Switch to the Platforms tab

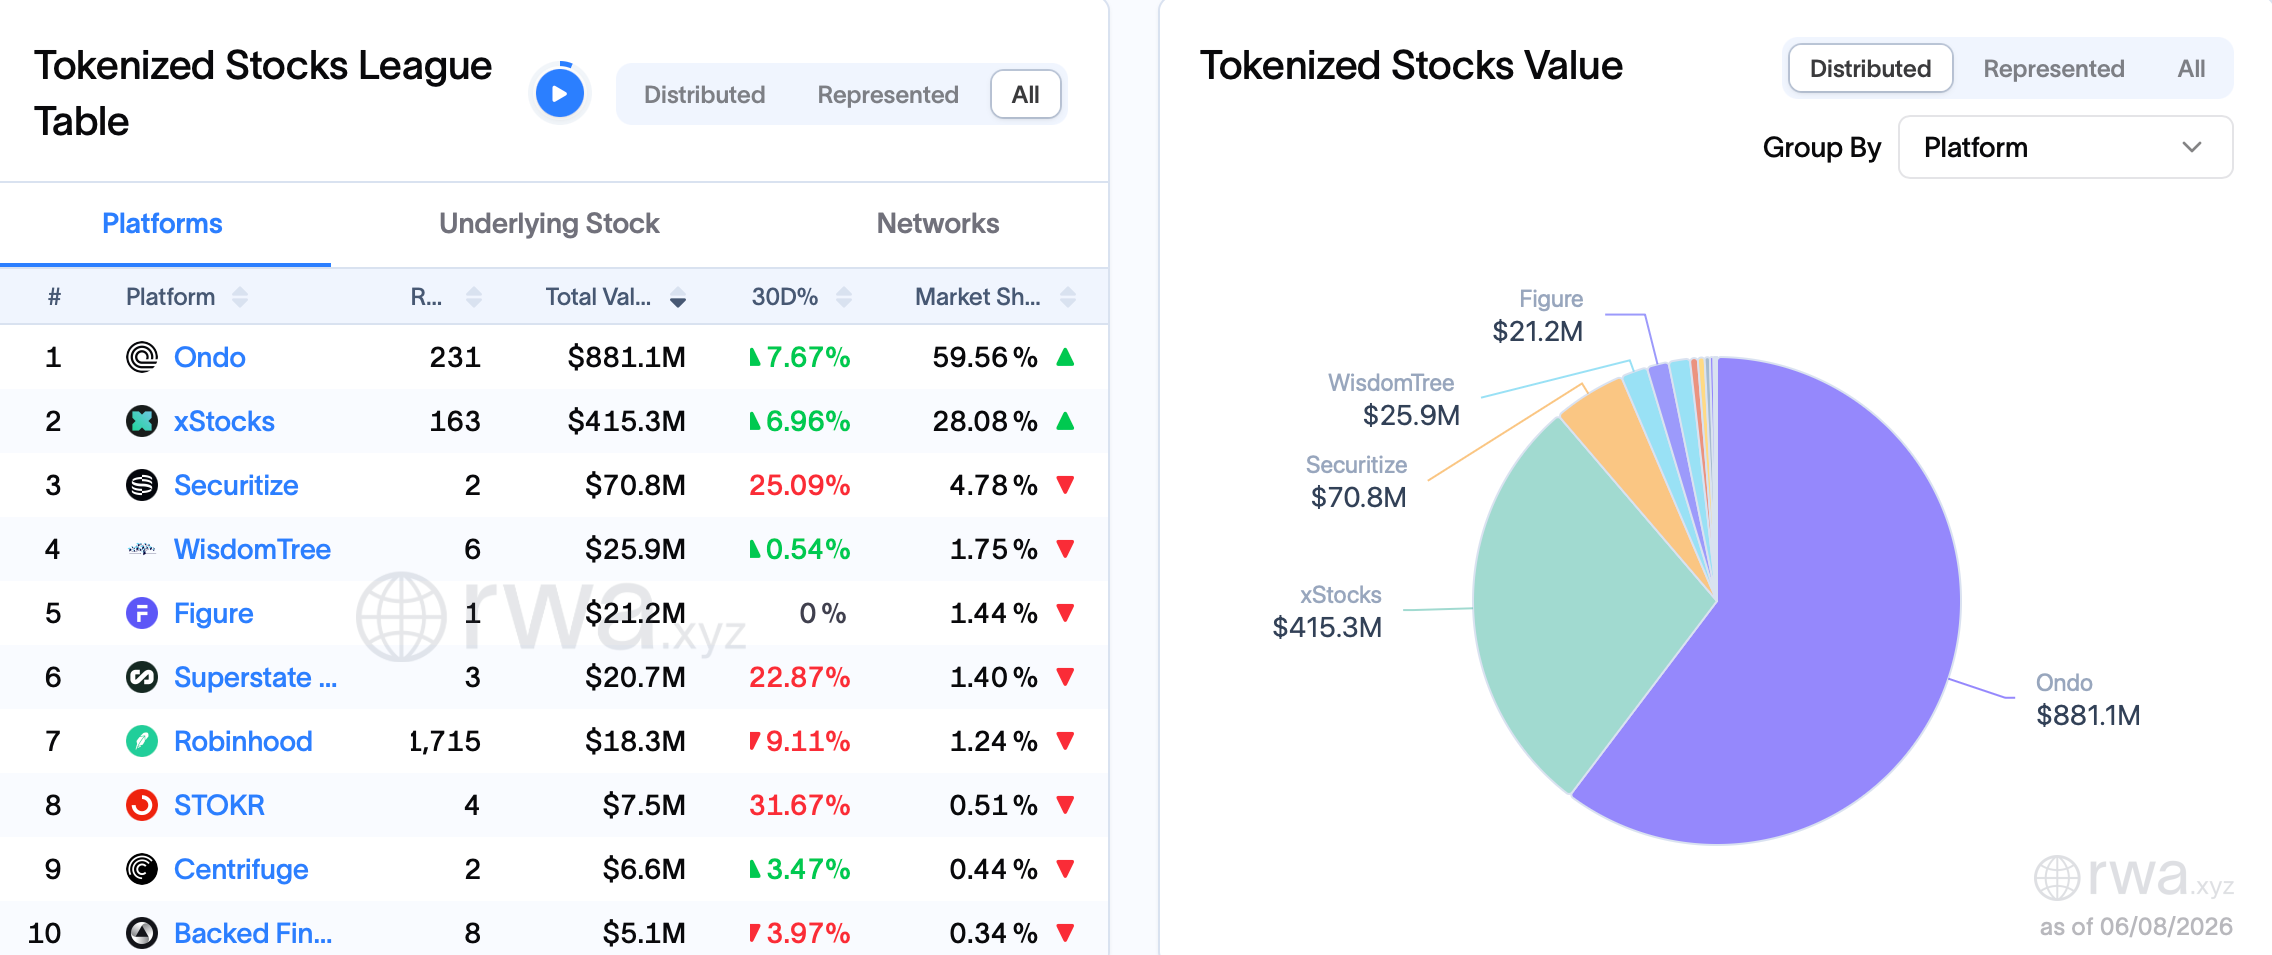(162, 223)
